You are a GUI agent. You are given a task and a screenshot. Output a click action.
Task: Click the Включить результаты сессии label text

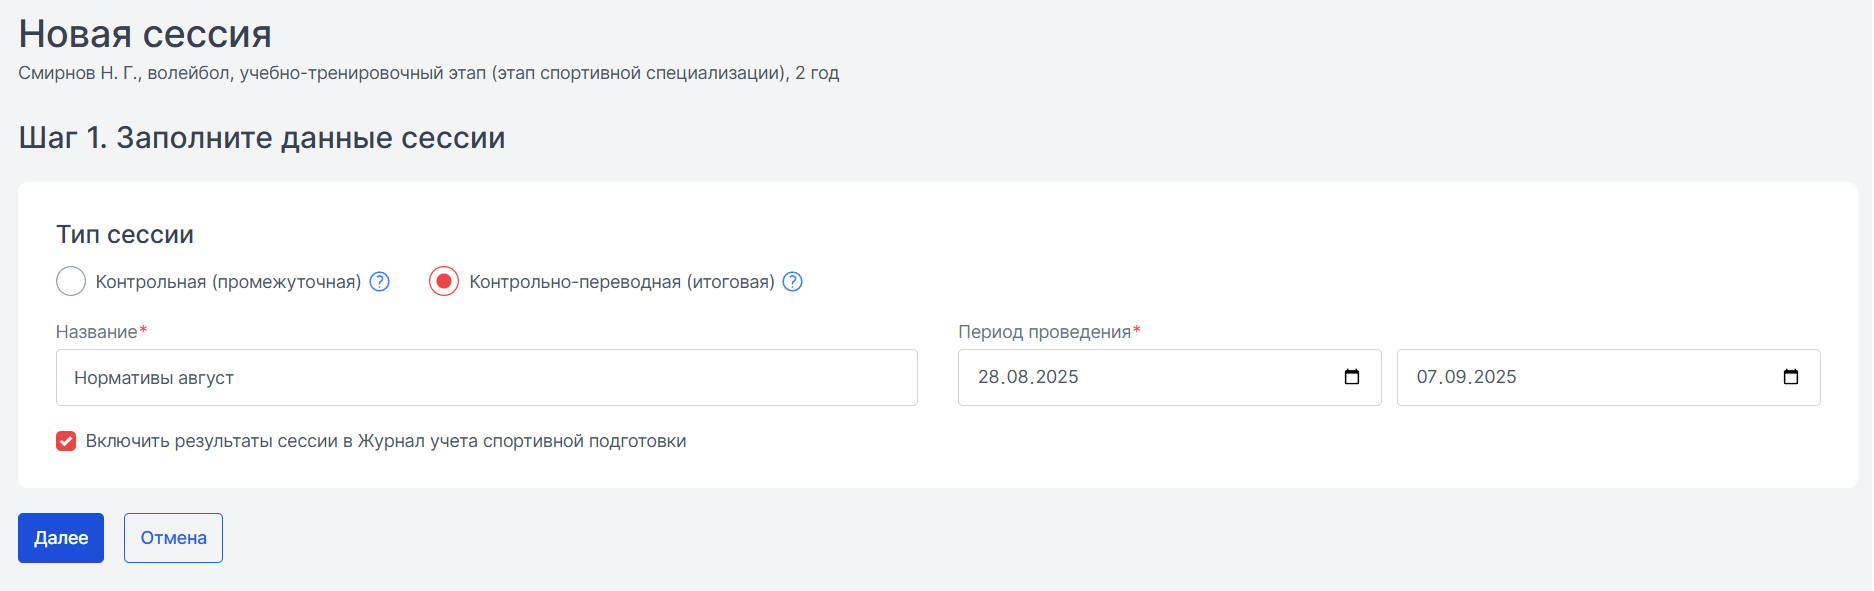click(x=386, y=441)
